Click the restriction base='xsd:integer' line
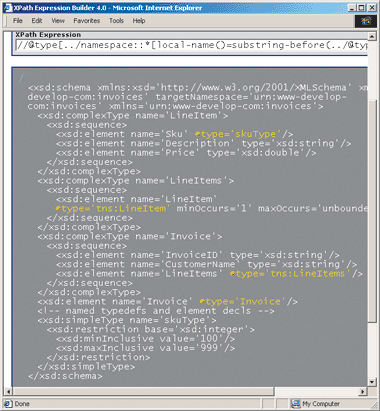This screenshot has height=411, width=380. (x=151, y=329)
